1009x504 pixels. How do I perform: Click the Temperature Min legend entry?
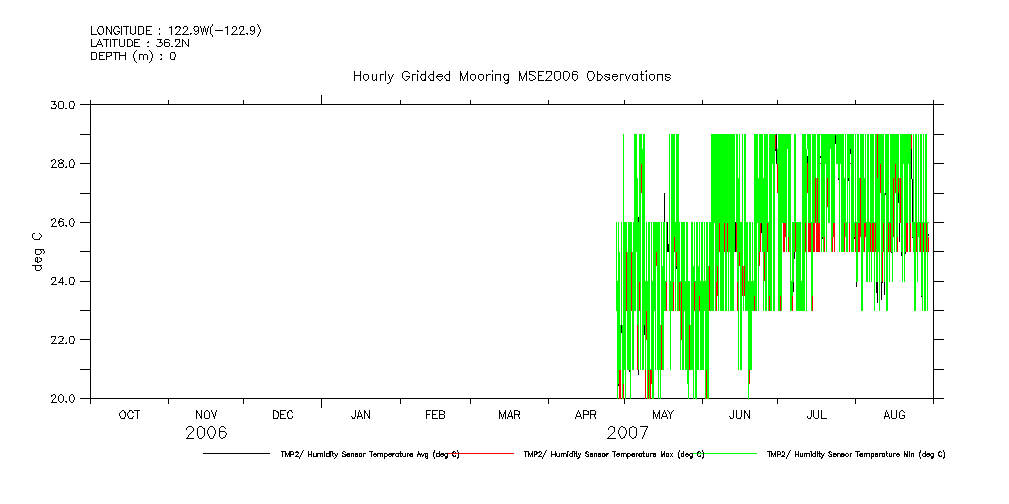coord(855,454)
